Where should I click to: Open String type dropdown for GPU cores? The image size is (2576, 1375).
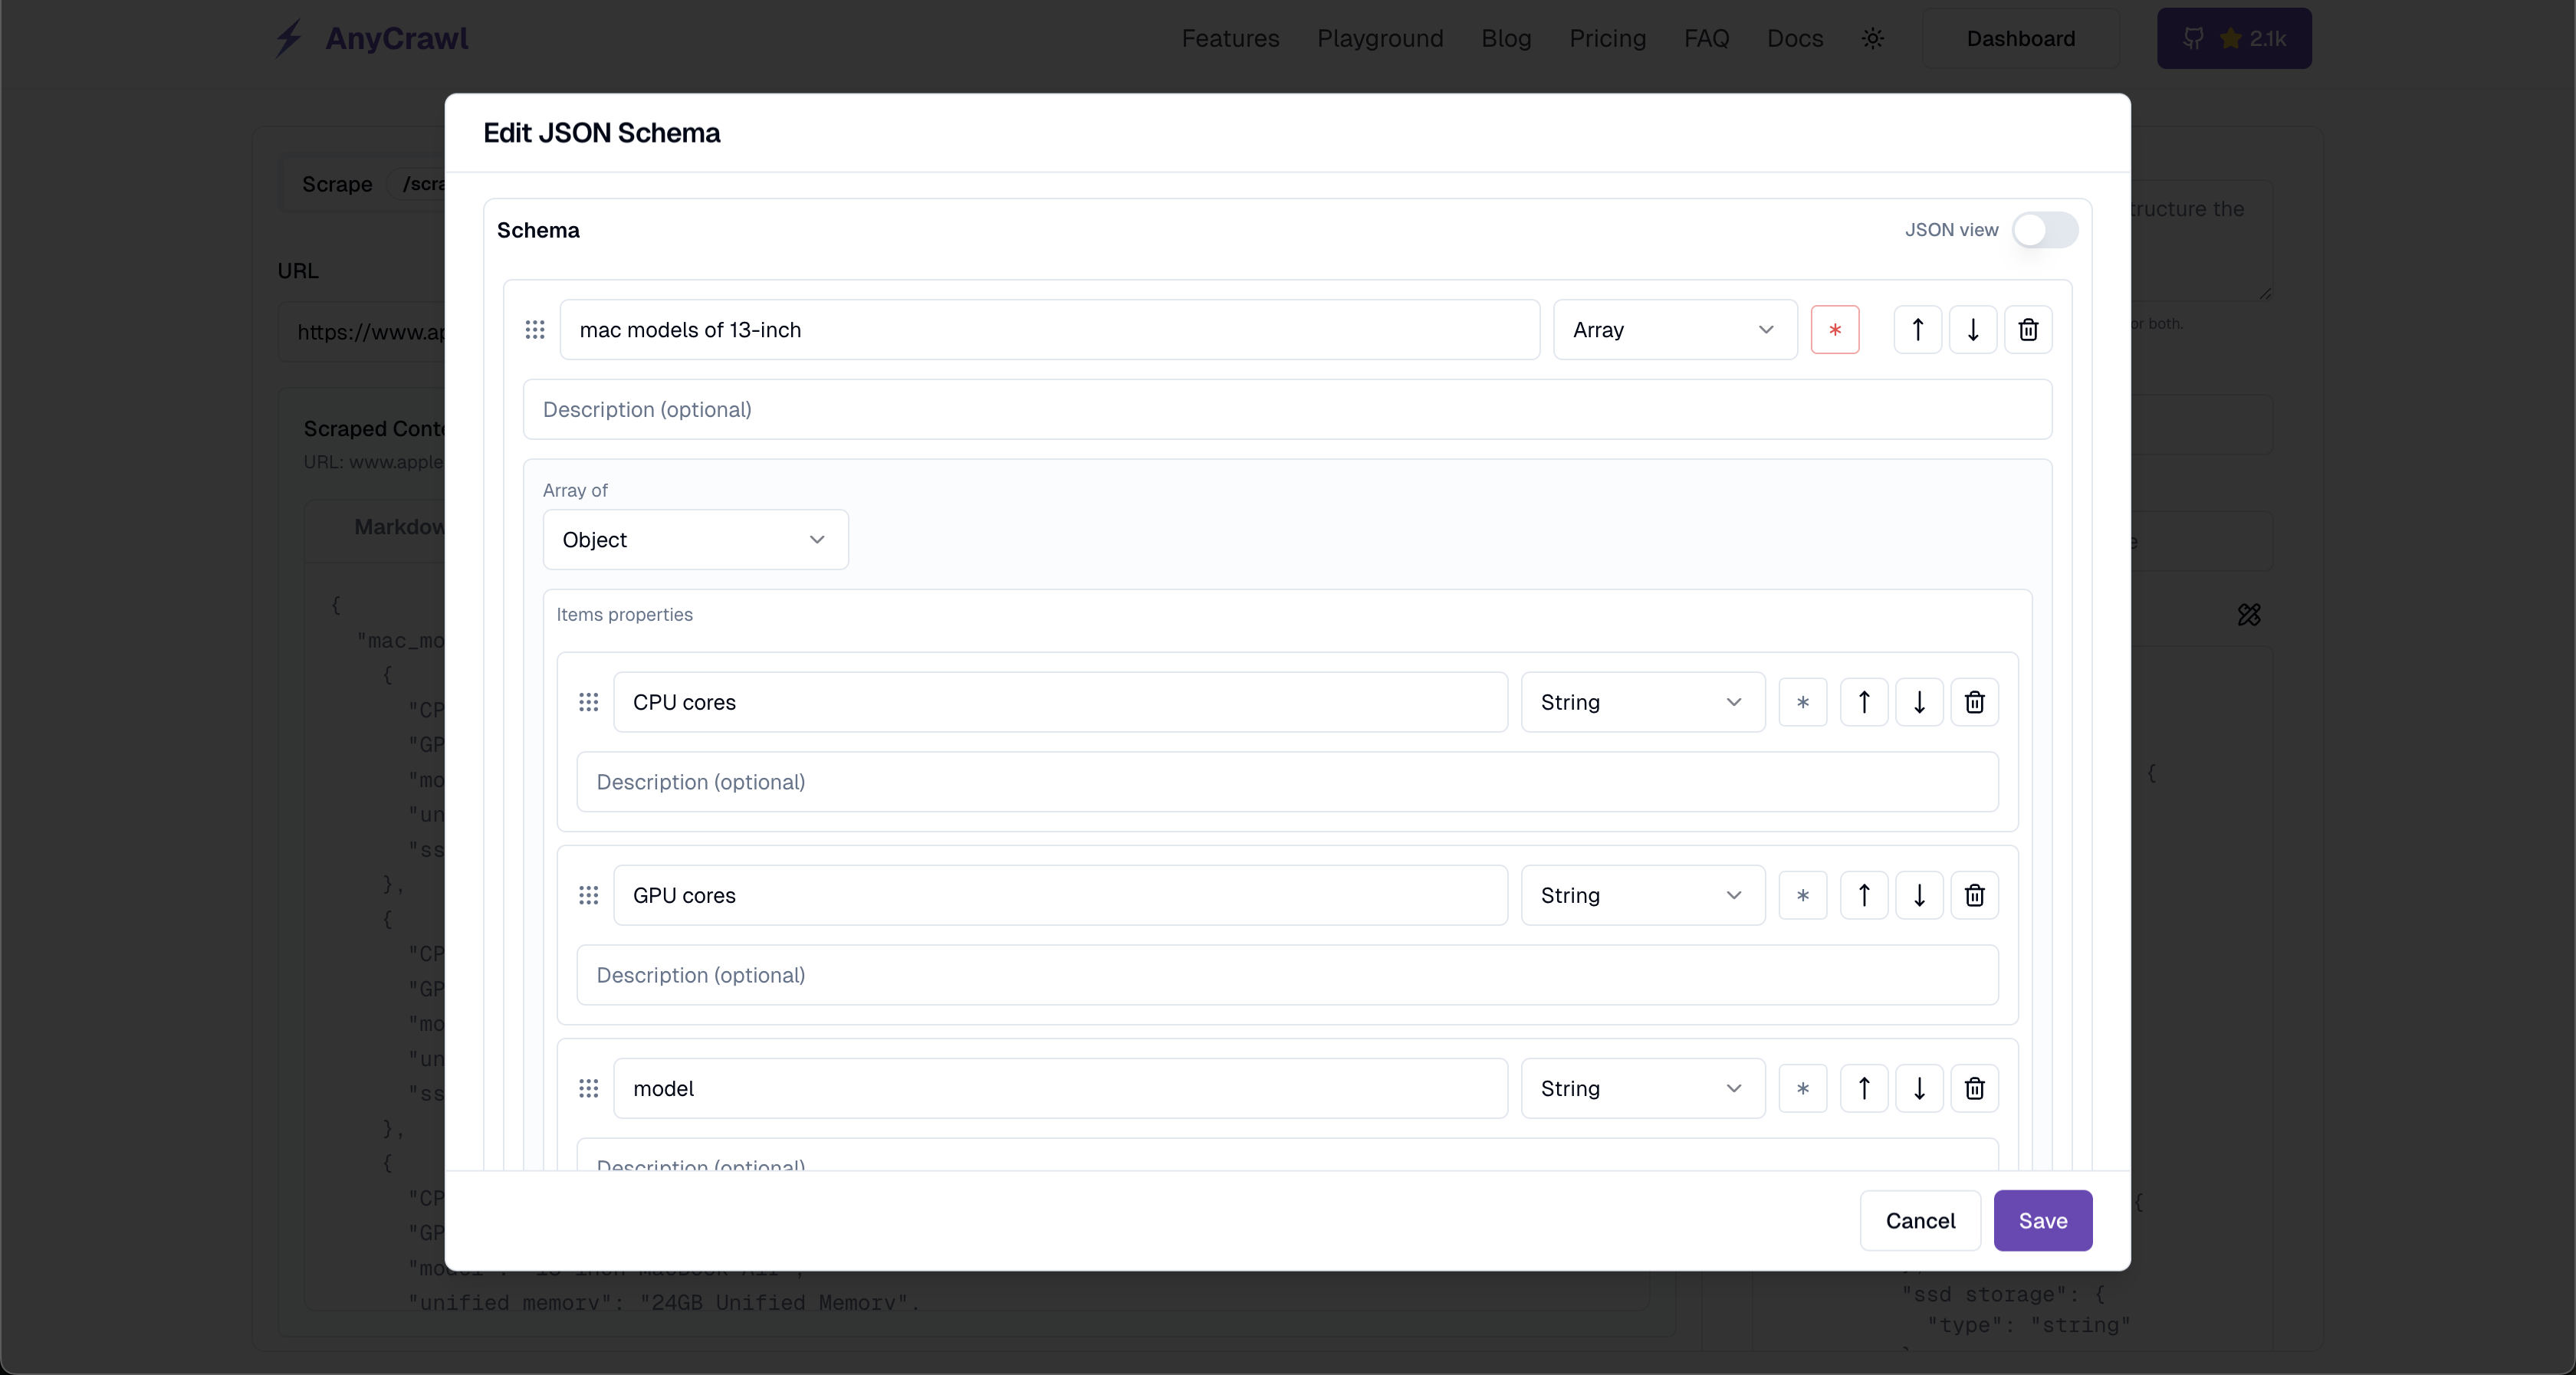[x=1643, y=895]
